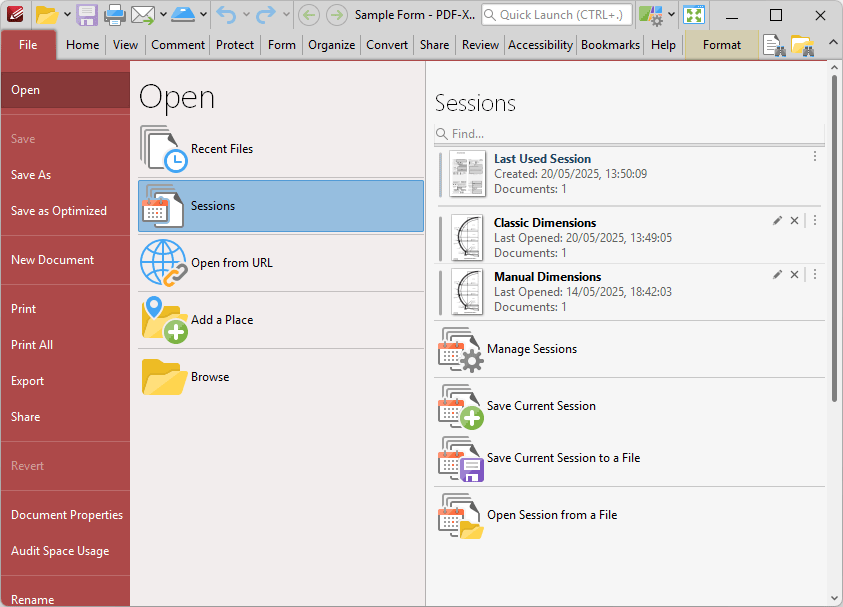
Task: Click the Manage Sessions icon
Action: point(460,350)
